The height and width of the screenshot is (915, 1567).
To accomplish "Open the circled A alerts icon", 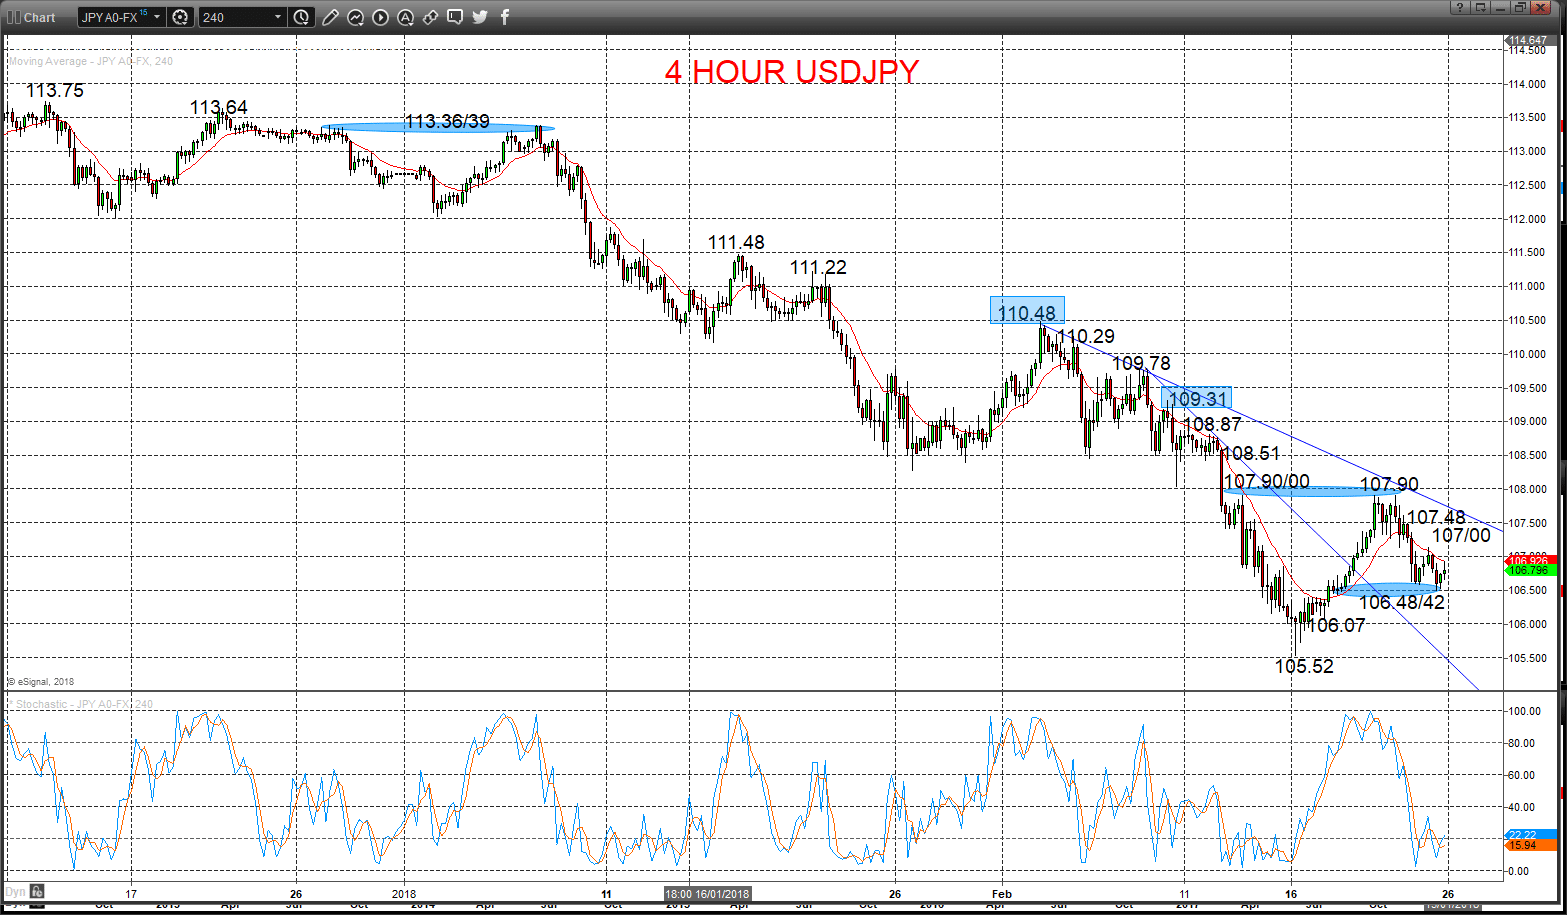I will (405, 17).
